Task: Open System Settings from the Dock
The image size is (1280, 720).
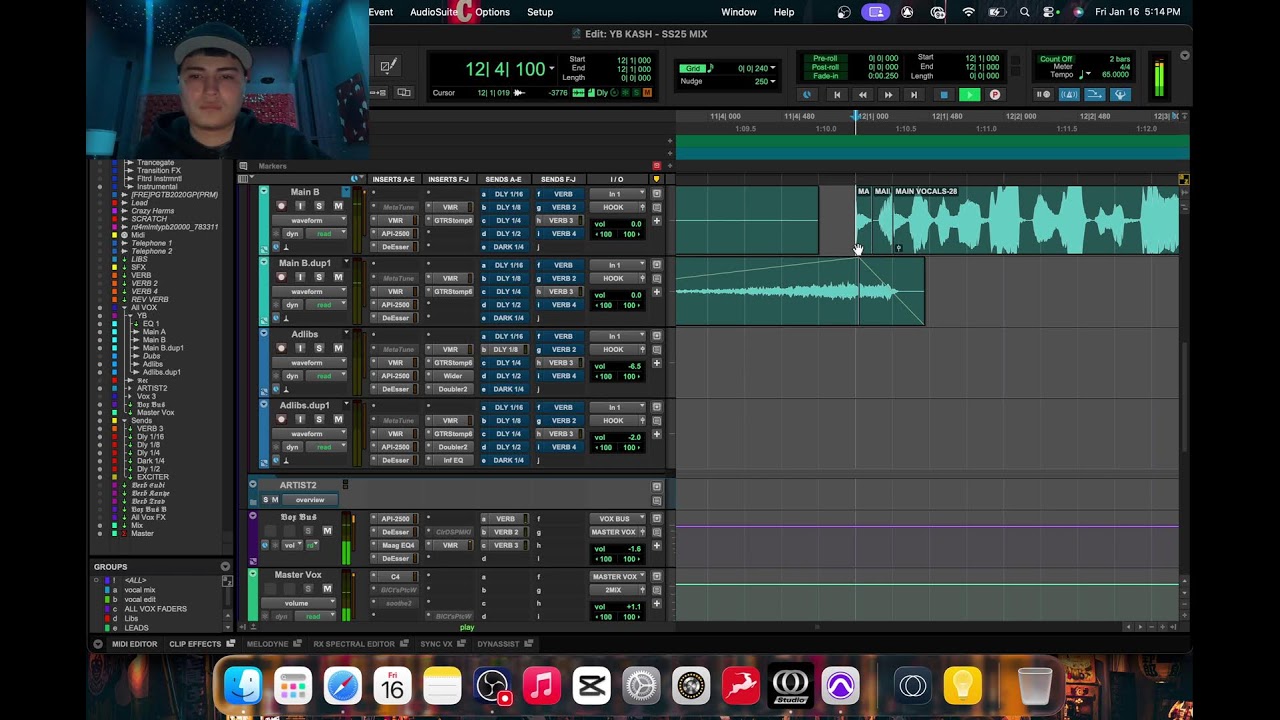Action: (641, 686)
